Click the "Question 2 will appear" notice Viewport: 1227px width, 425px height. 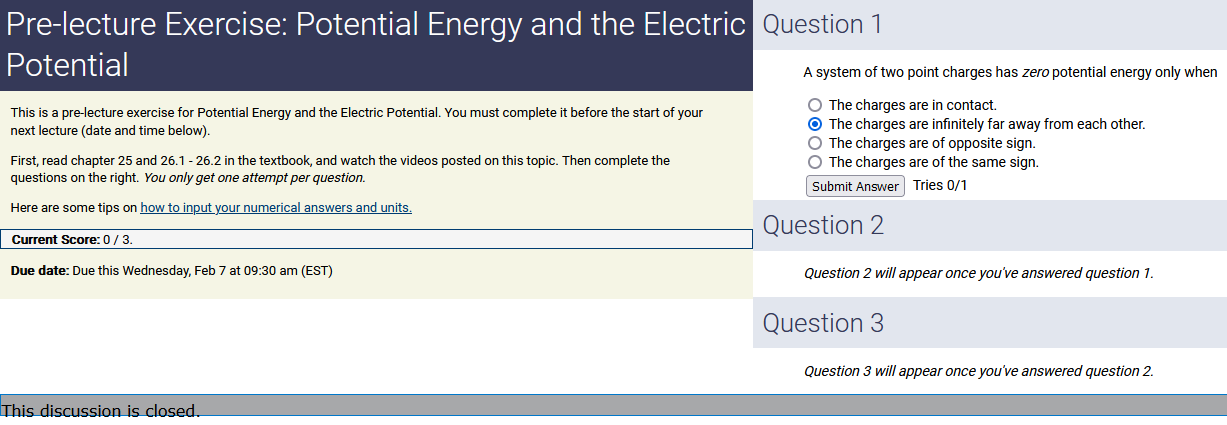978,273
